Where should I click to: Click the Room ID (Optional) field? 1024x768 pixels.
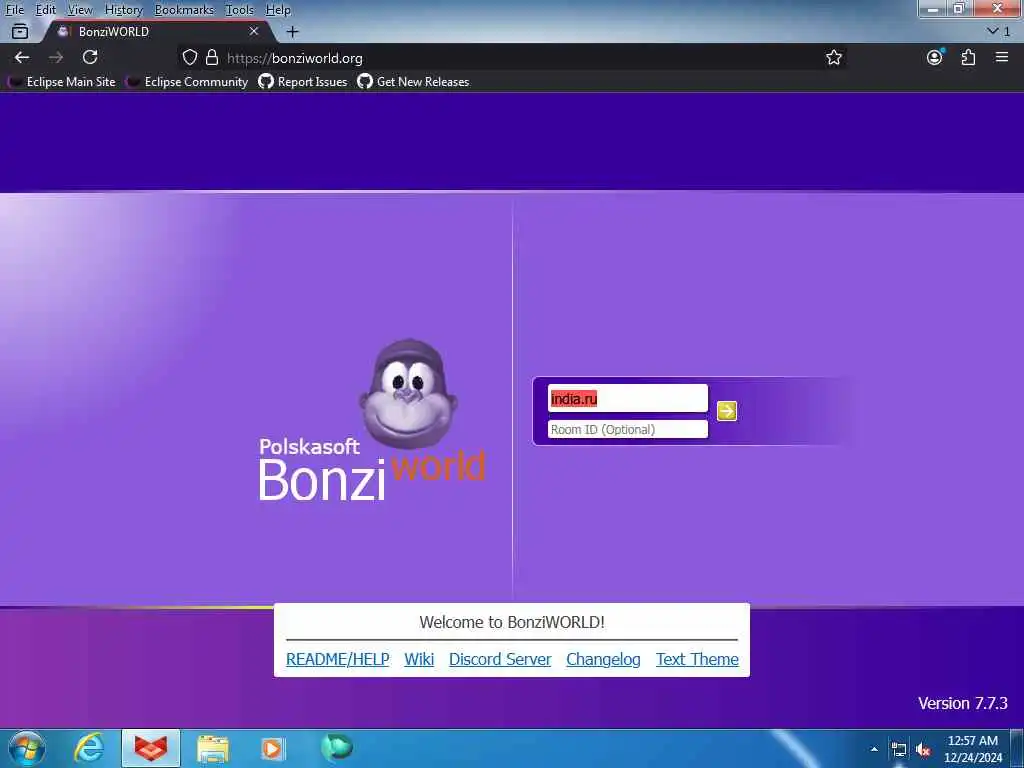pyautogui.click(x=627, y=429)
